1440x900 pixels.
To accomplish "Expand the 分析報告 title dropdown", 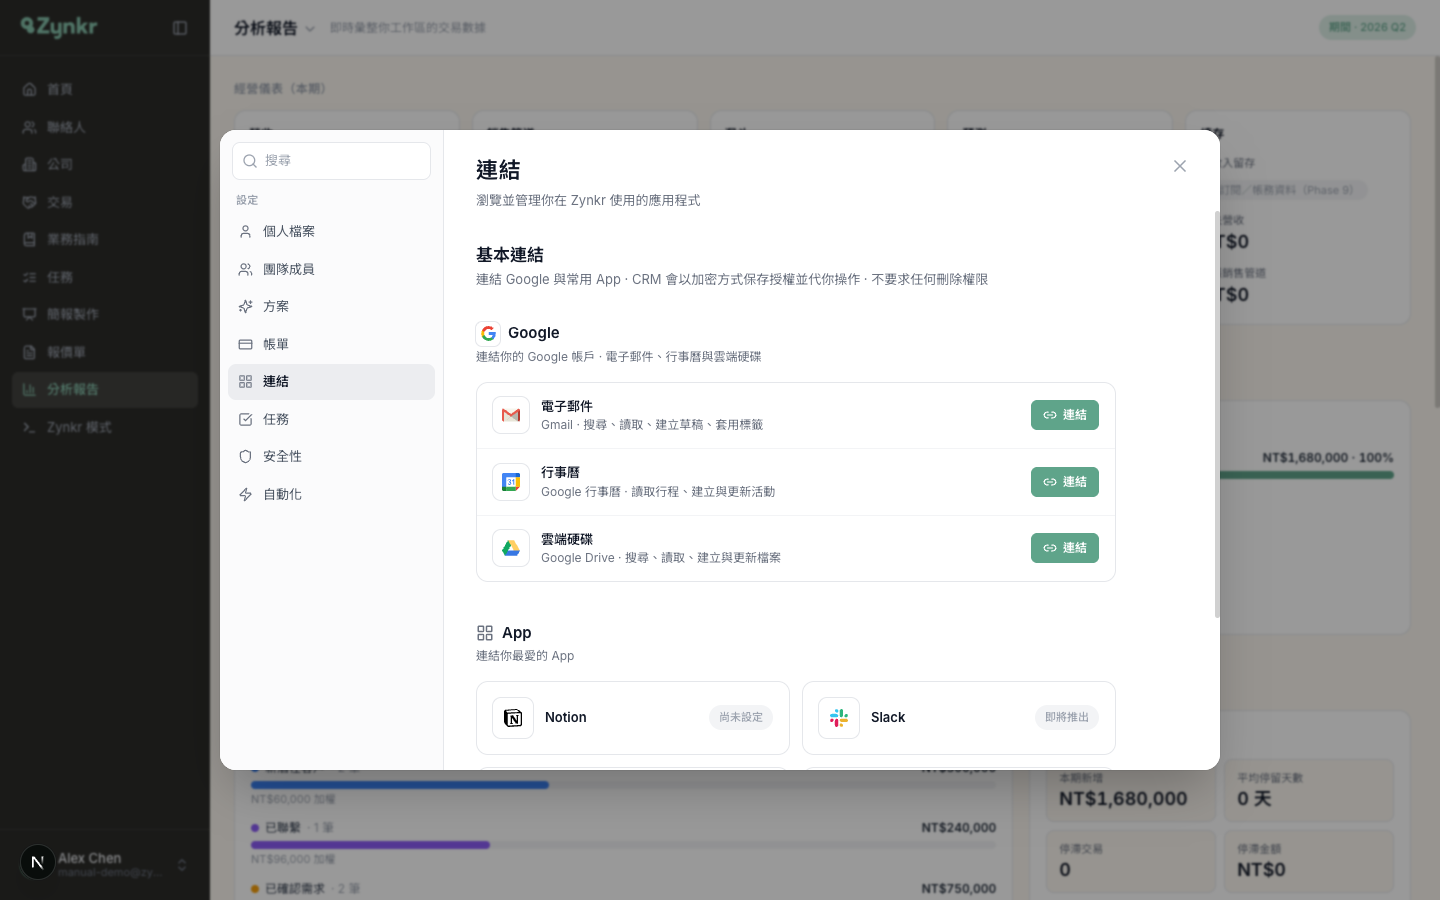I will click(310, 29).
